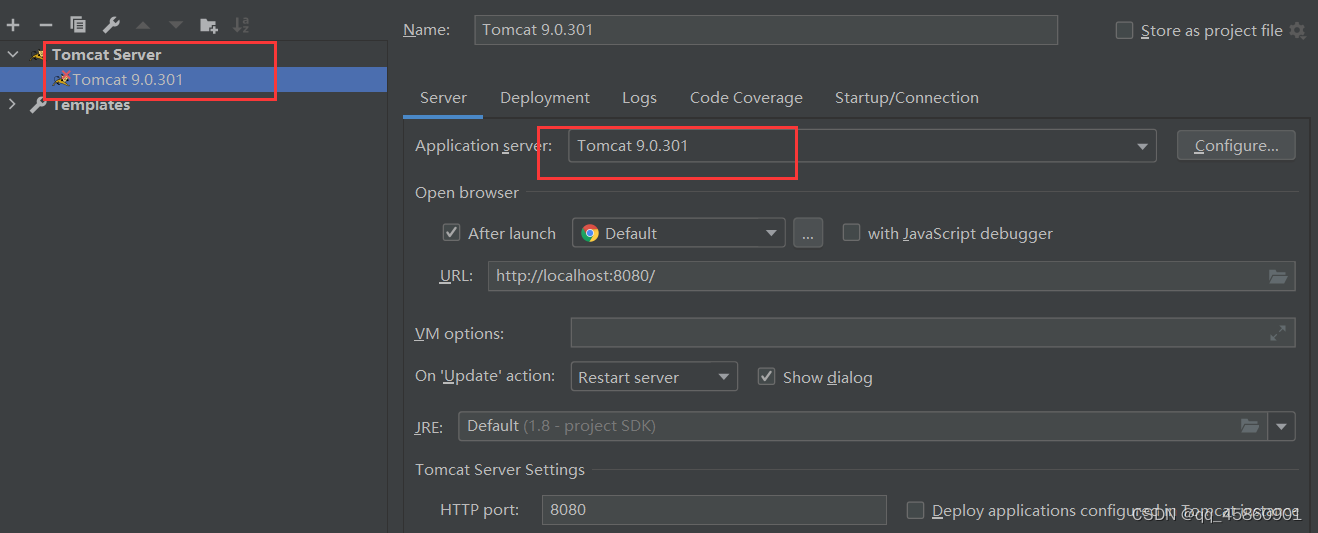Expand the Templates tree node

click(x=13, y=104)
